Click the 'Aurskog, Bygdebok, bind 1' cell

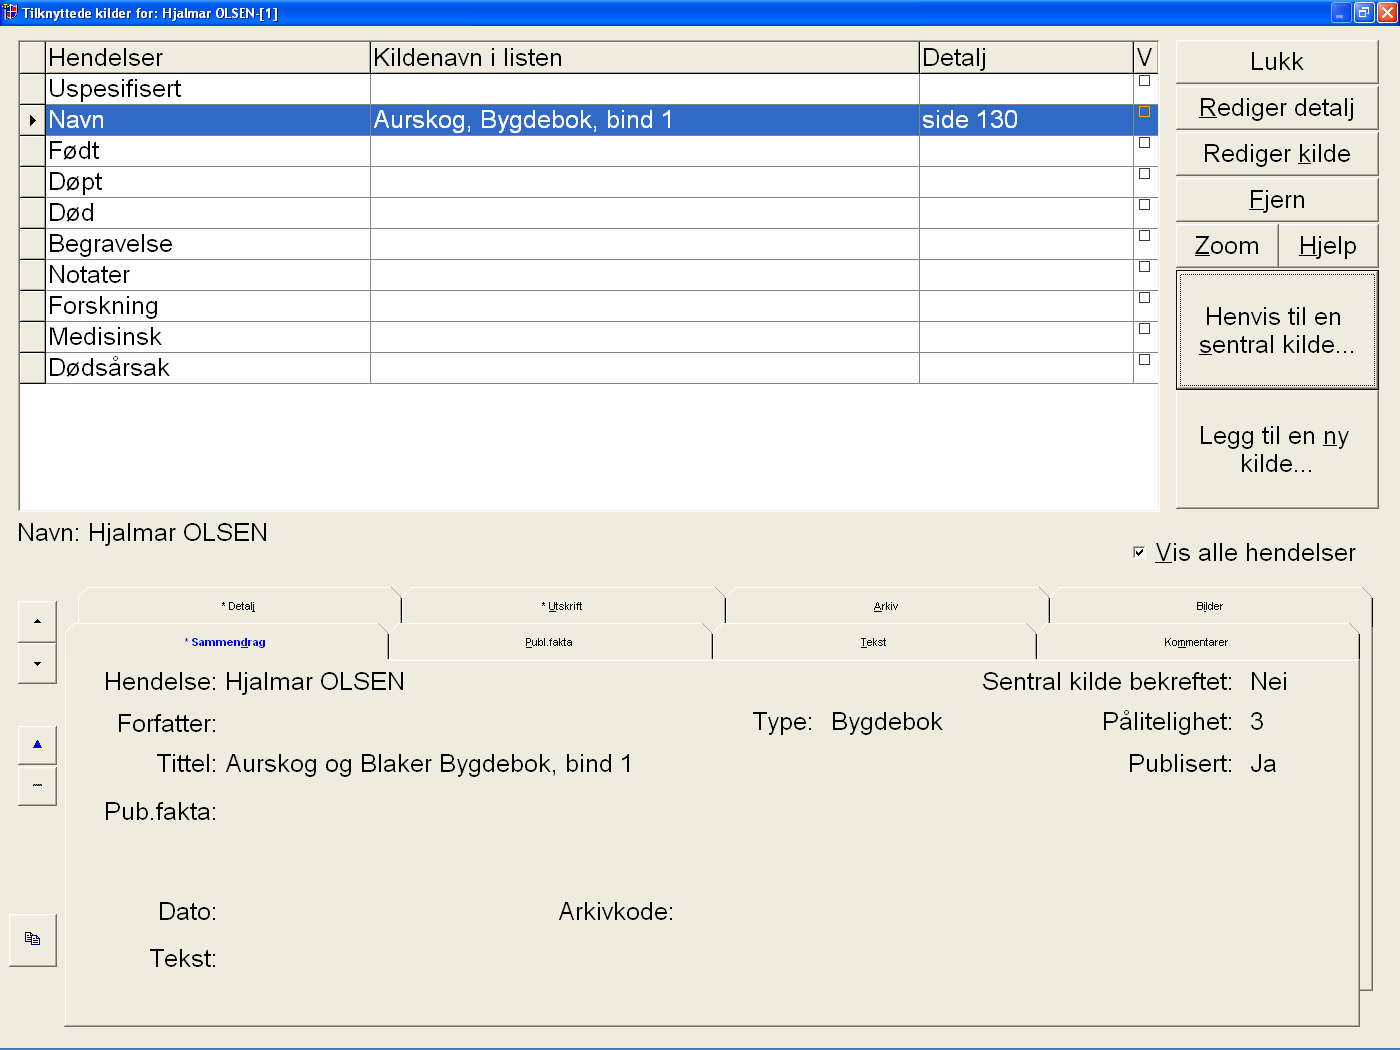point(645,120)
